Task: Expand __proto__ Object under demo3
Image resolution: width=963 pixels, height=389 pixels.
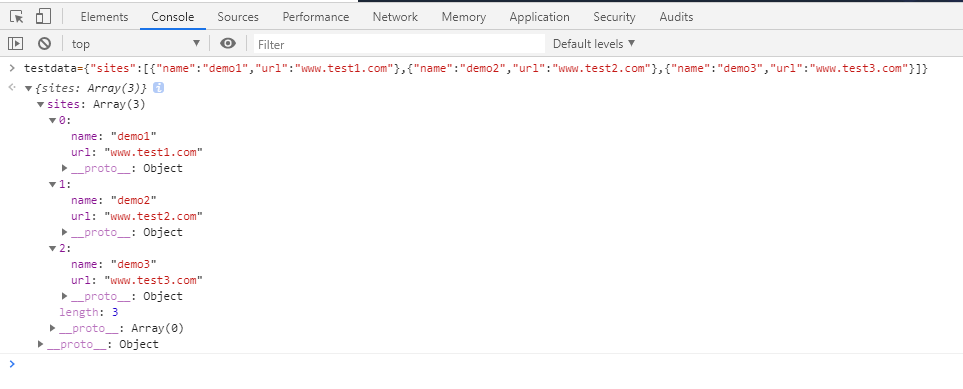Action: point(64,296)
